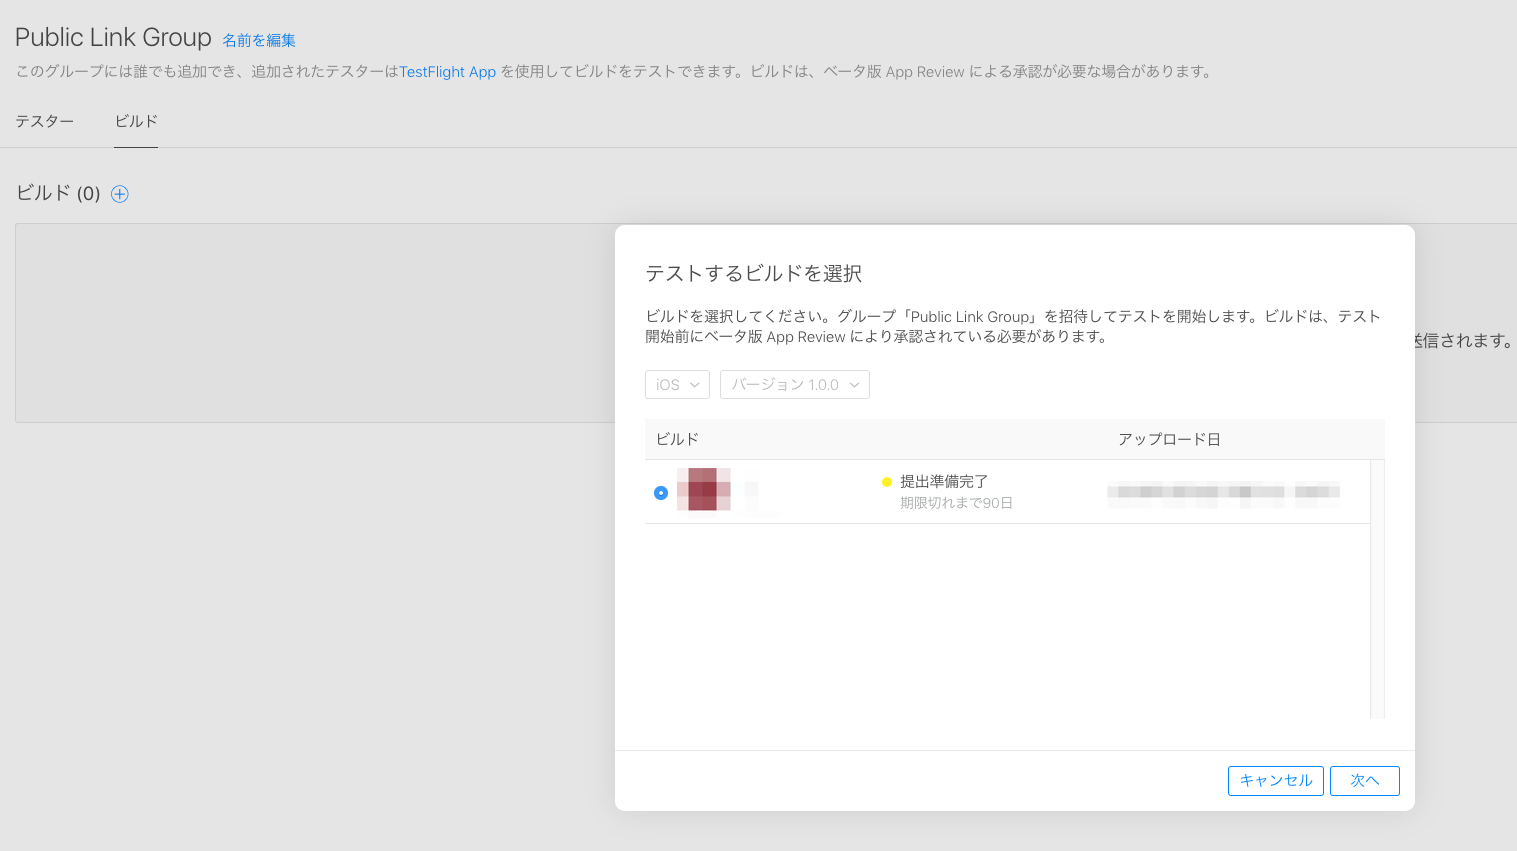Click the blurred red app icon thumbnail
This screenshot has width=1517, height=851.
coord(703,489)
